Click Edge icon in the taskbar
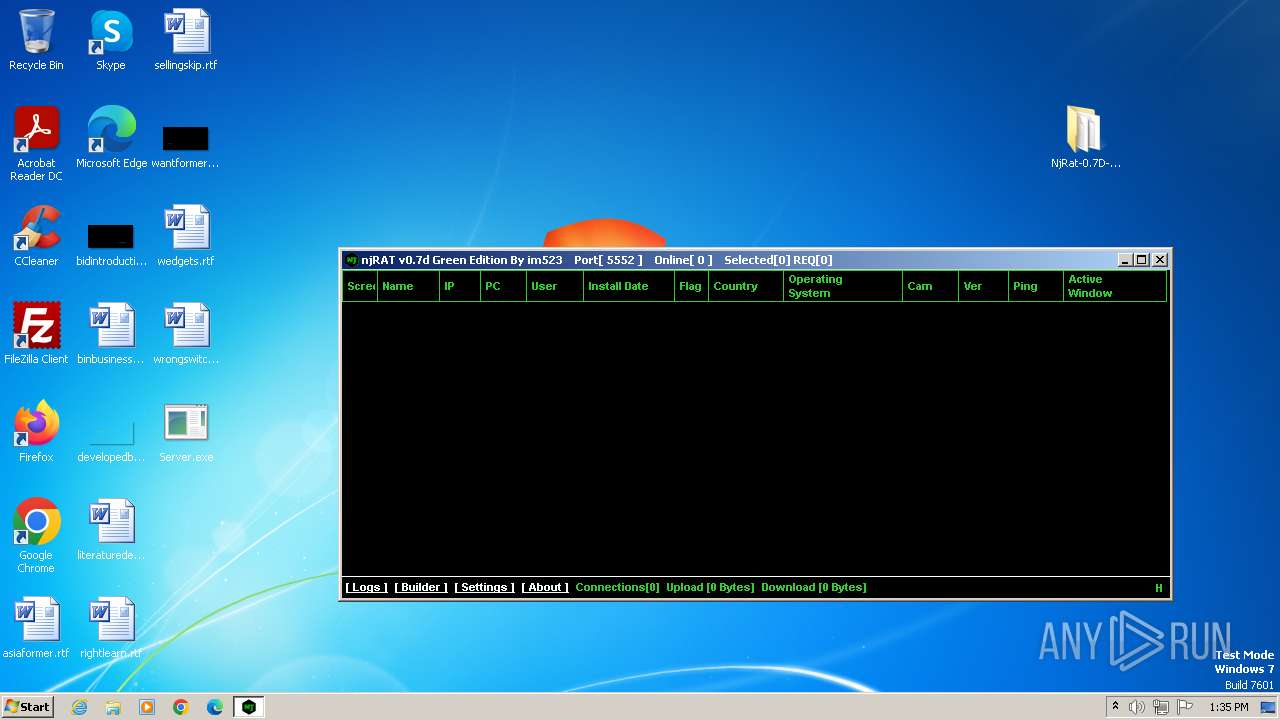Screen dimensions: 1280x720 [x=215, y=707]
